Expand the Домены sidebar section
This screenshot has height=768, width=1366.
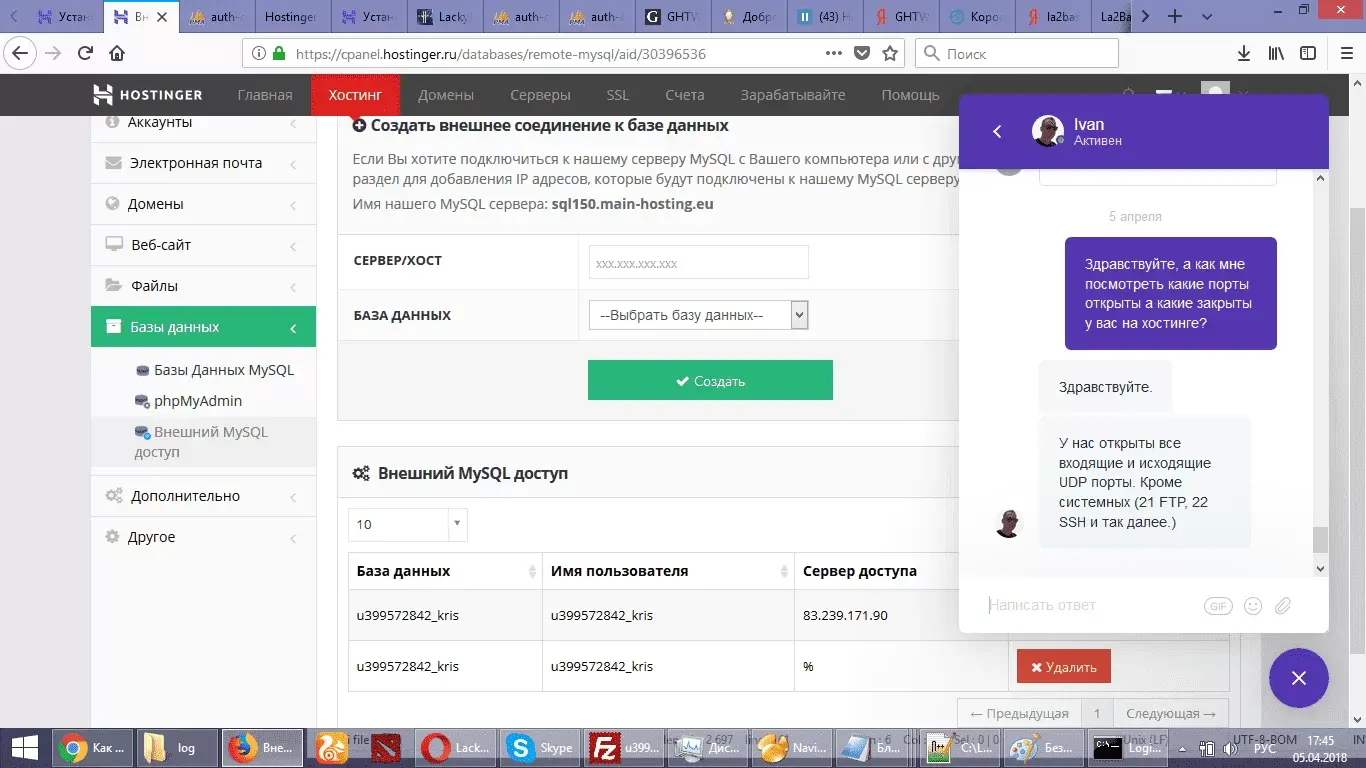[x=203, y=204]
